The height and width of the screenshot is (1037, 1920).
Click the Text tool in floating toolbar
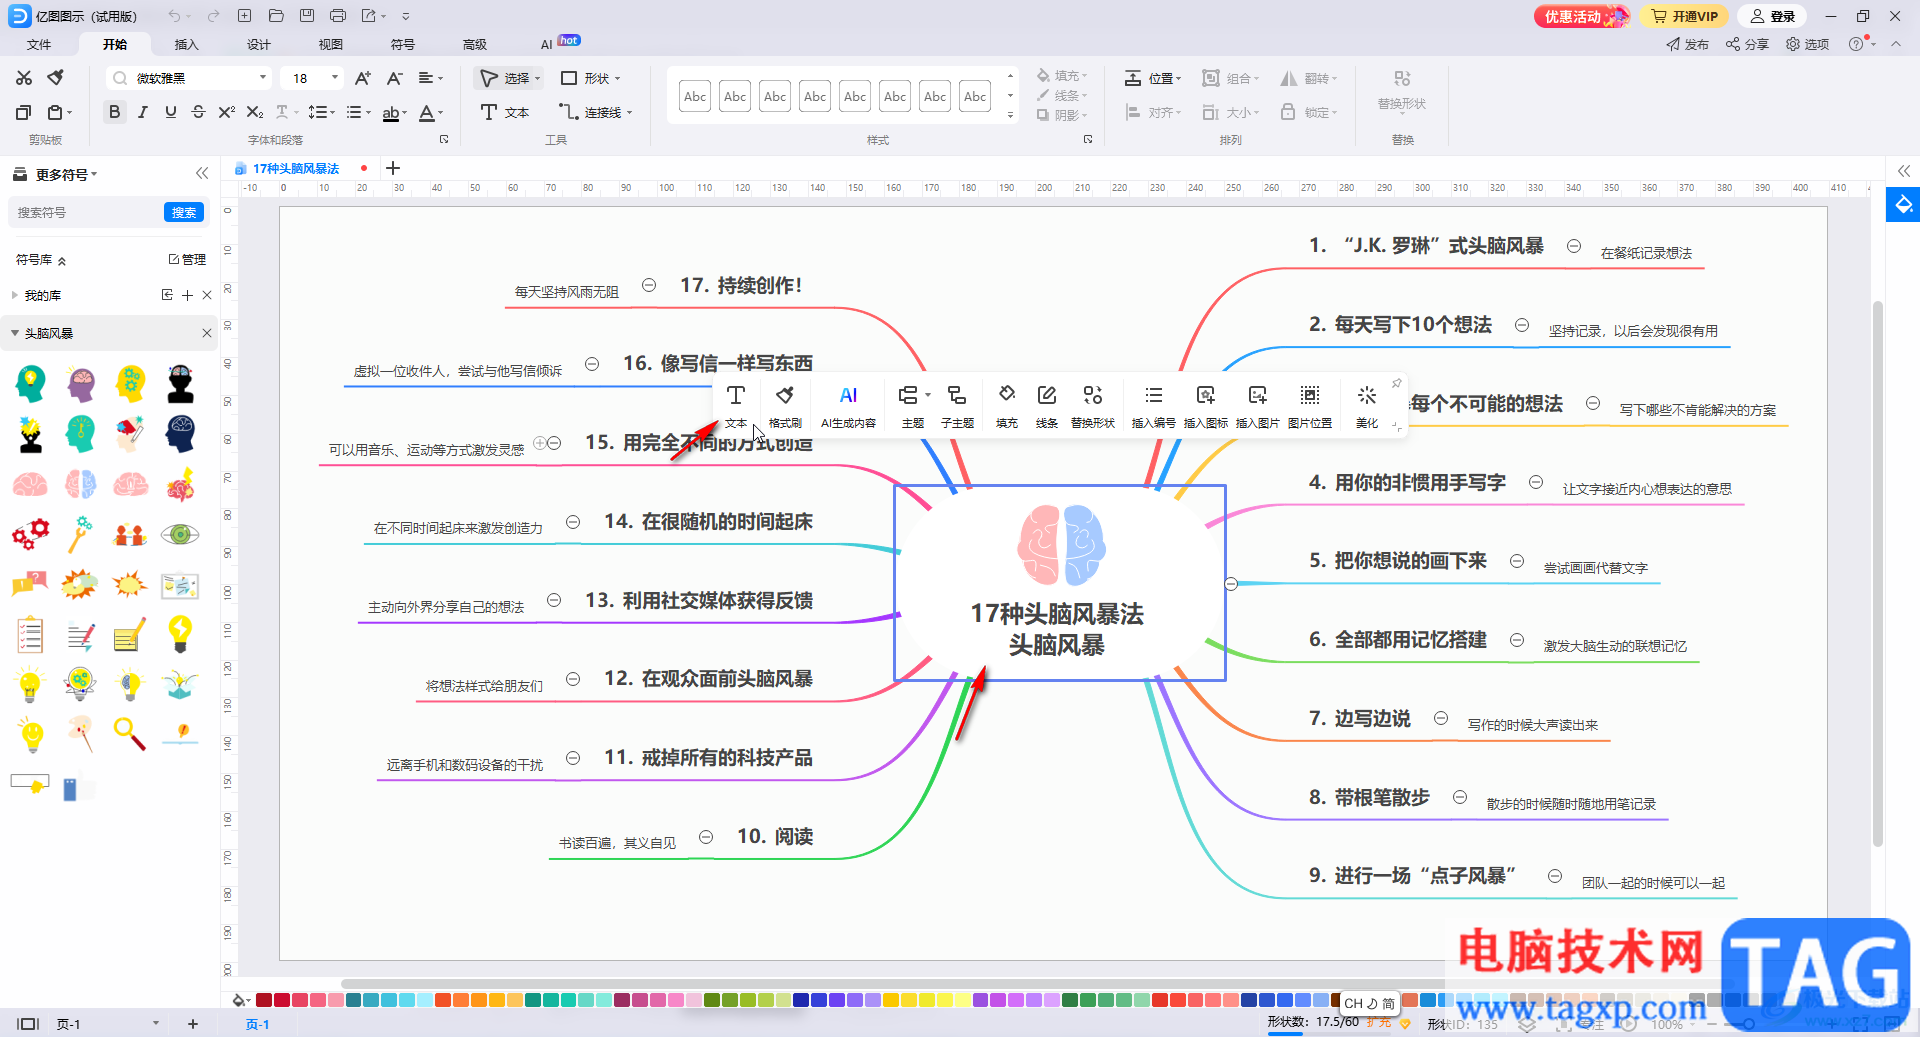tap(736, 406)
